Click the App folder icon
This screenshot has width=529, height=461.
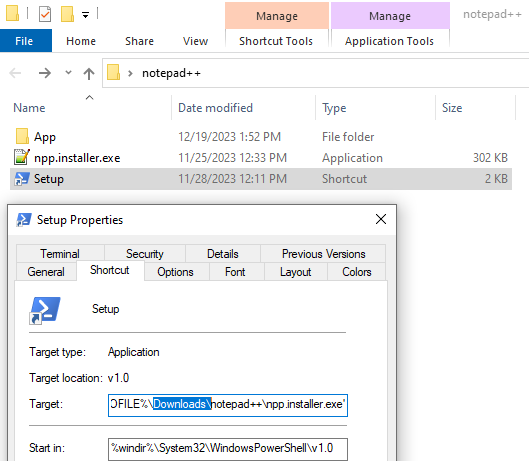click(x=22, y=136)
